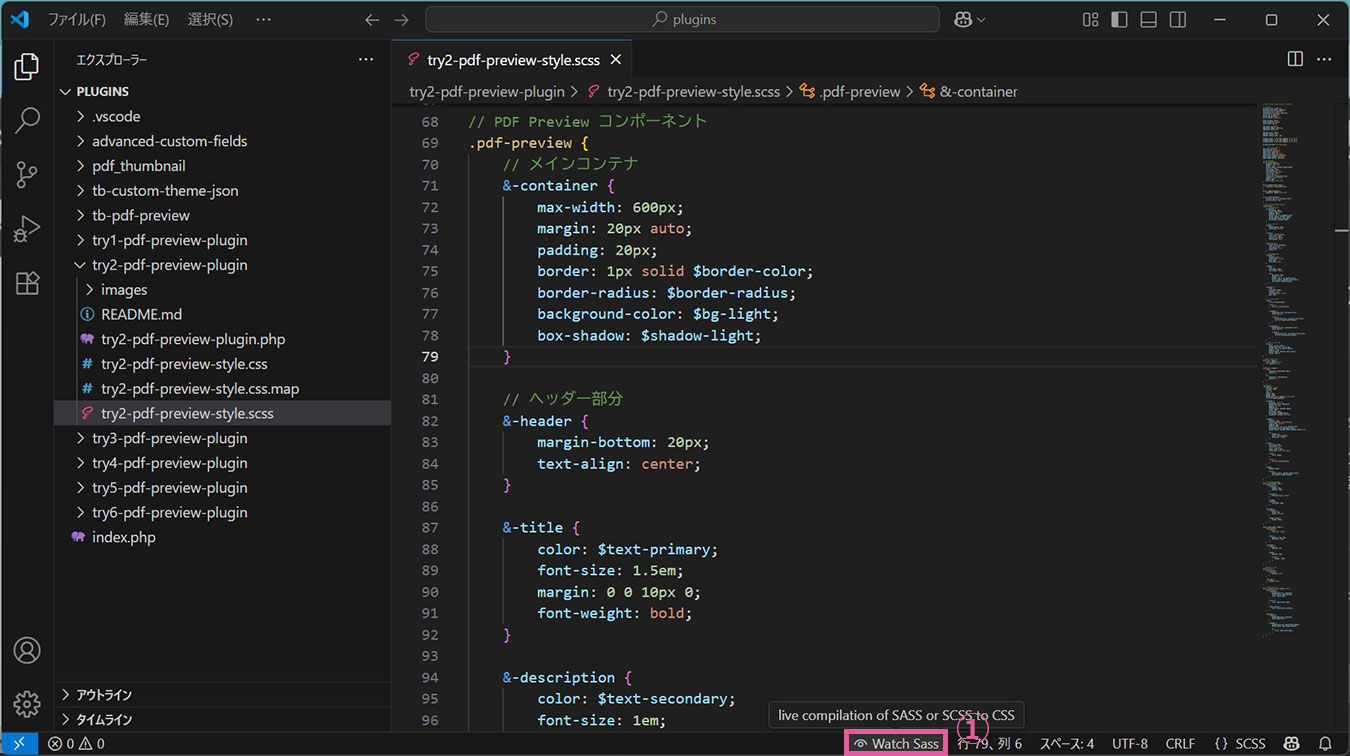Click the code minimap overview

click(1297, 370)
